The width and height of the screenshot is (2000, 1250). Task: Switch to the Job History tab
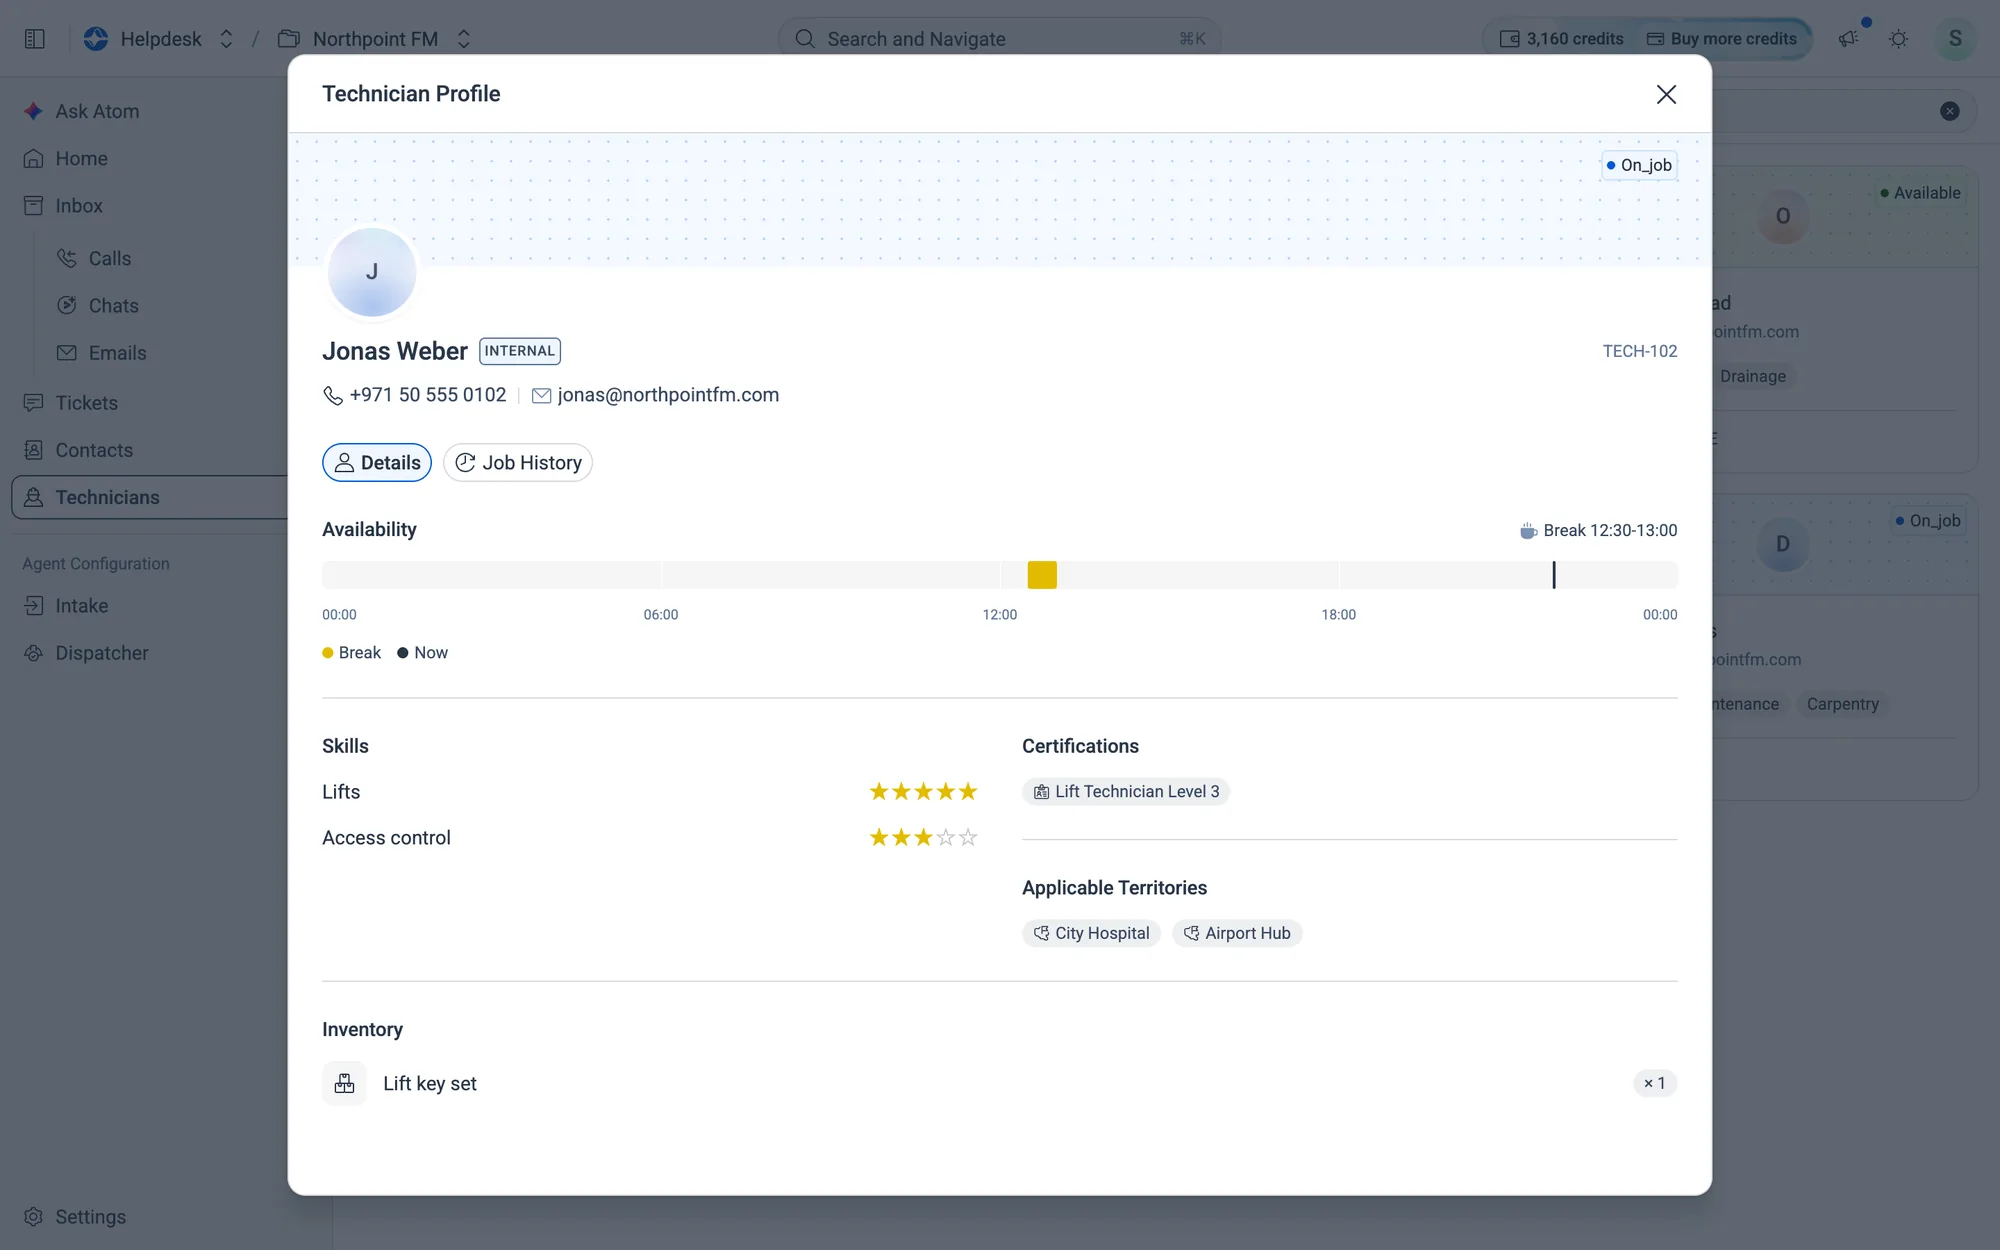tap(518, 462)
